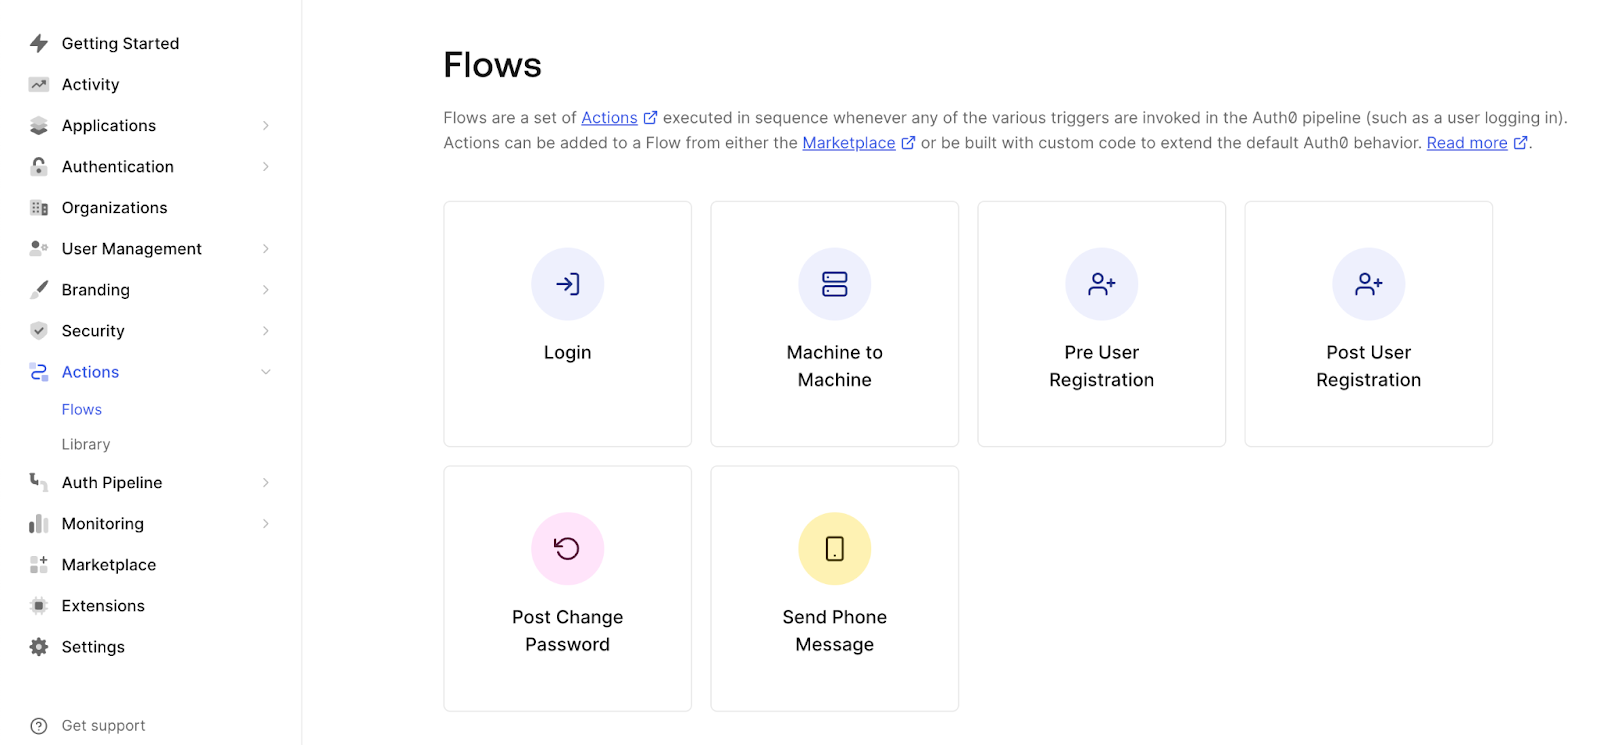This screenshot has width=1600, height=745.
Task: Open the Send Phone Message flow card
Action: click(x=835, y=589)
